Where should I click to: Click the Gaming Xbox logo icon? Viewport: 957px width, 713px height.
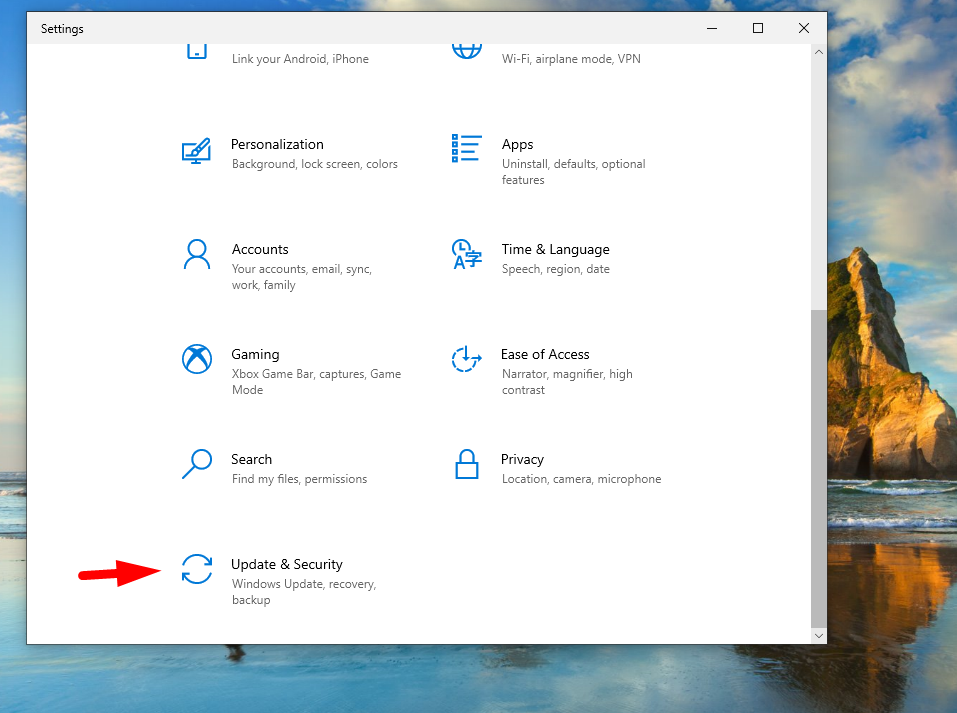pyautogui.click(x=196, y=359)
